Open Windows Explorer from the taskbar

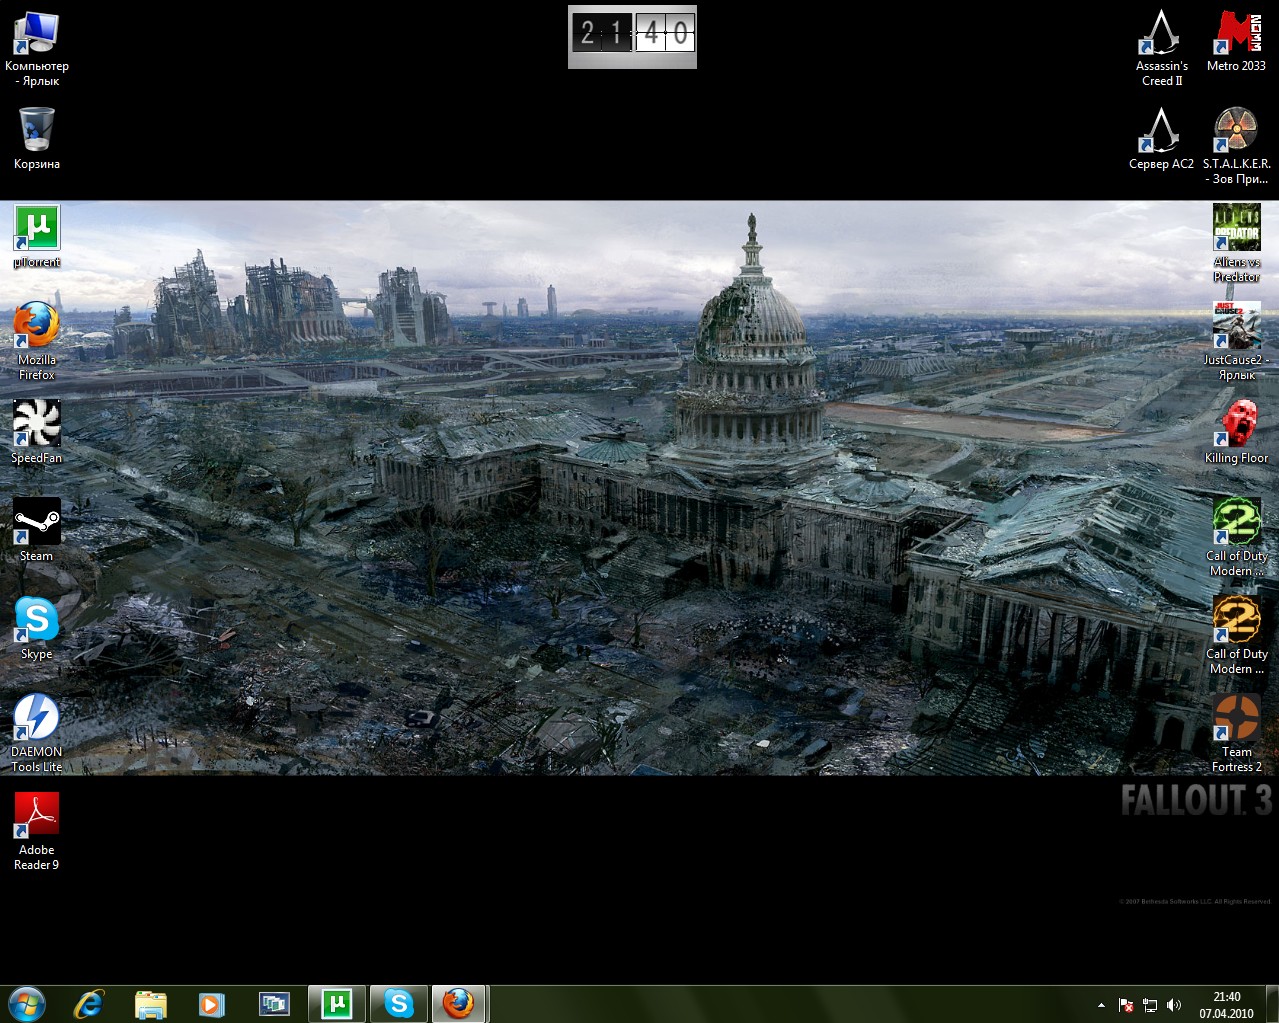coord(151,1004)
